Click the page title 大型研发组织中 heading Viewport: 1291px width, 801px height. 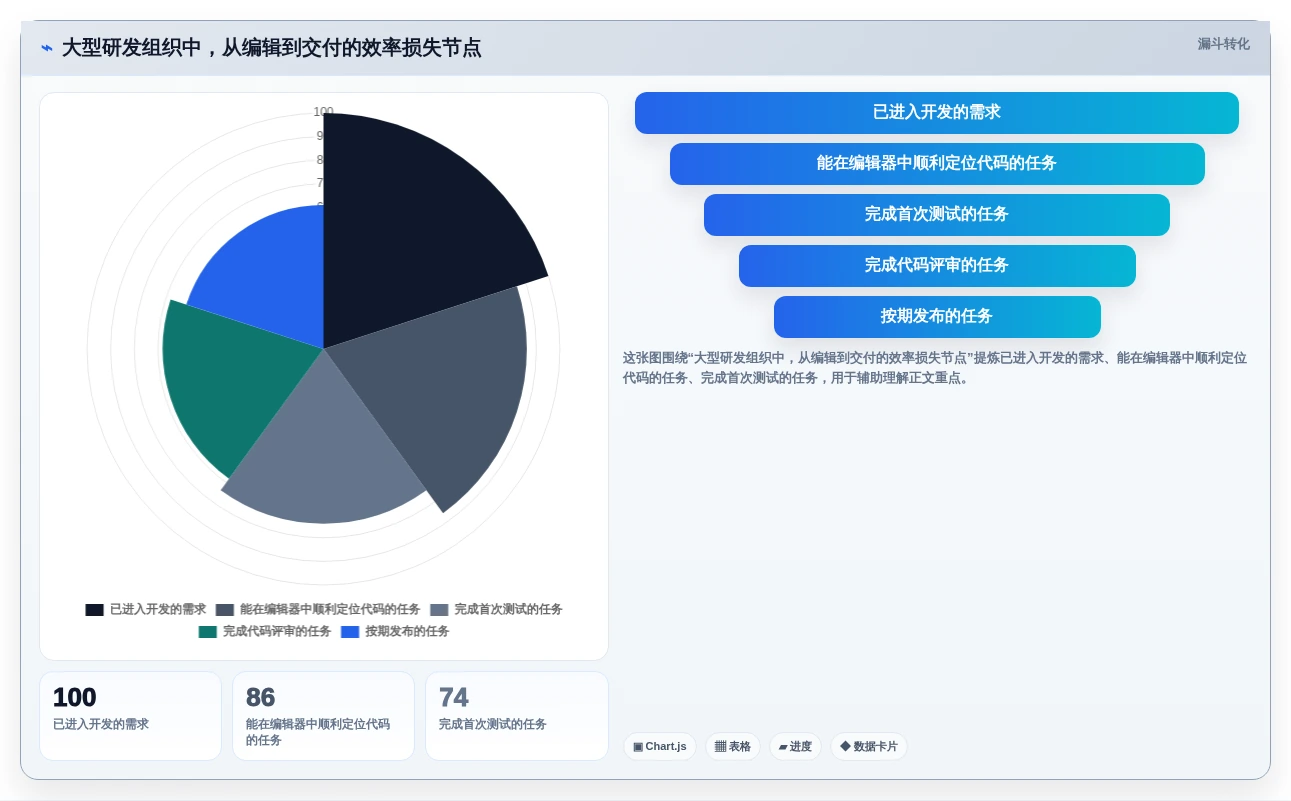click(271, 48)
